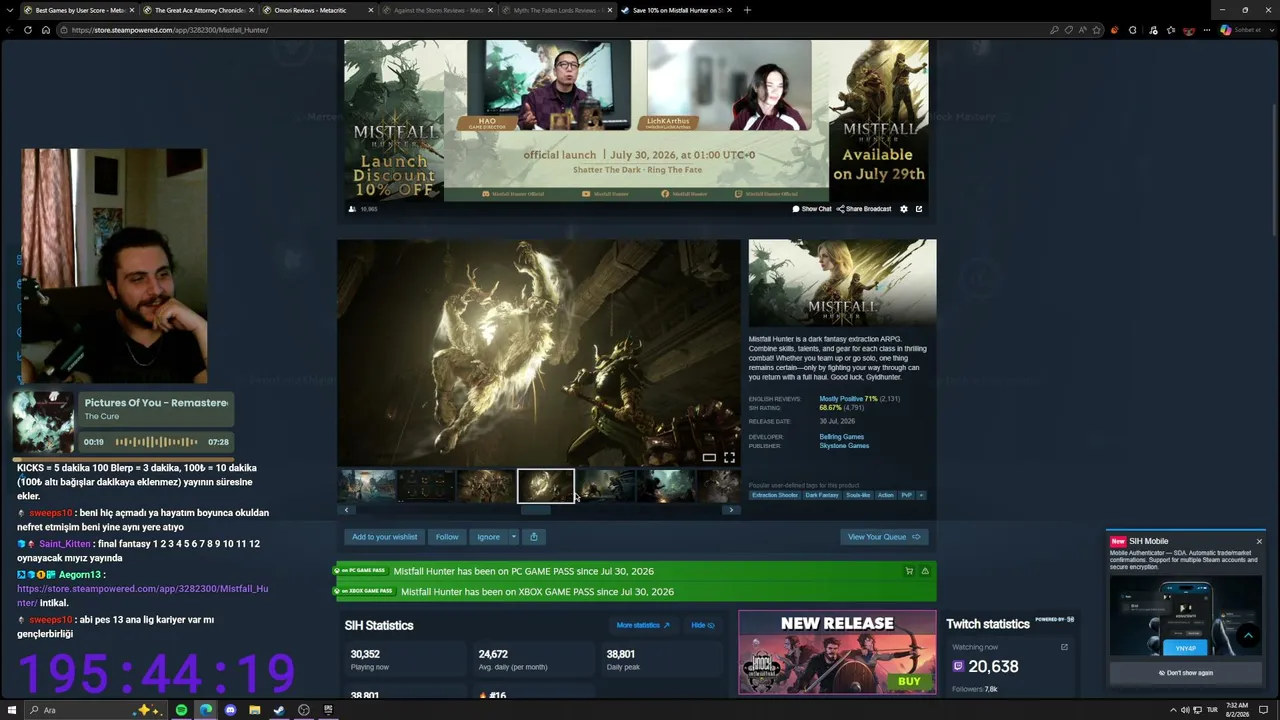
Task: Click the Action tag
Action: [x=886, y=495]
